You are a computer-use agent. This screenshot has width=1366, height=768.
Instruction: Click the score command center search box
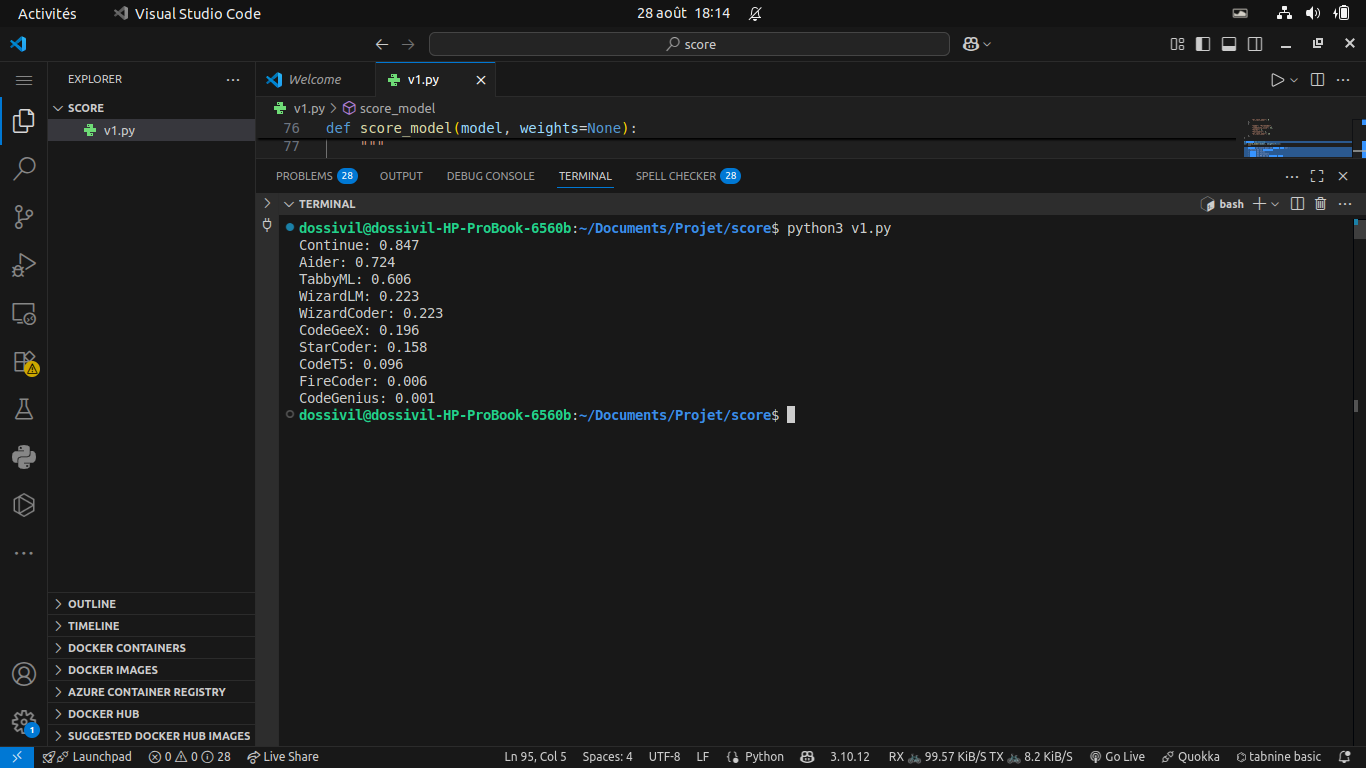[689, 44]
